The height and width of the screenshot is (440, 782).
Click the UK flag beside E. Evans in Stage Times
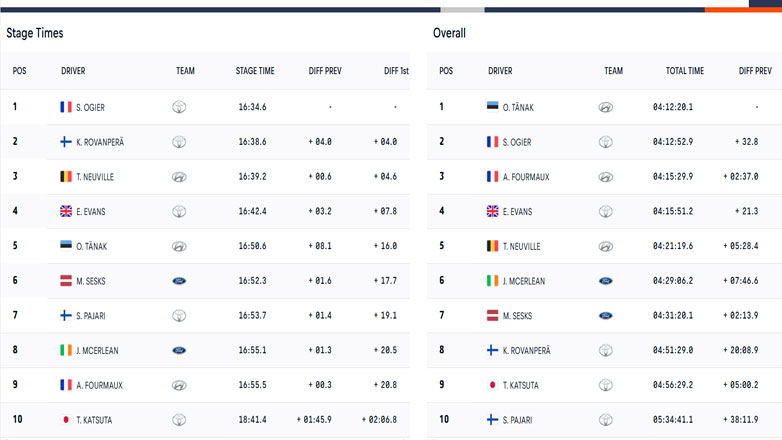[66, 212]
